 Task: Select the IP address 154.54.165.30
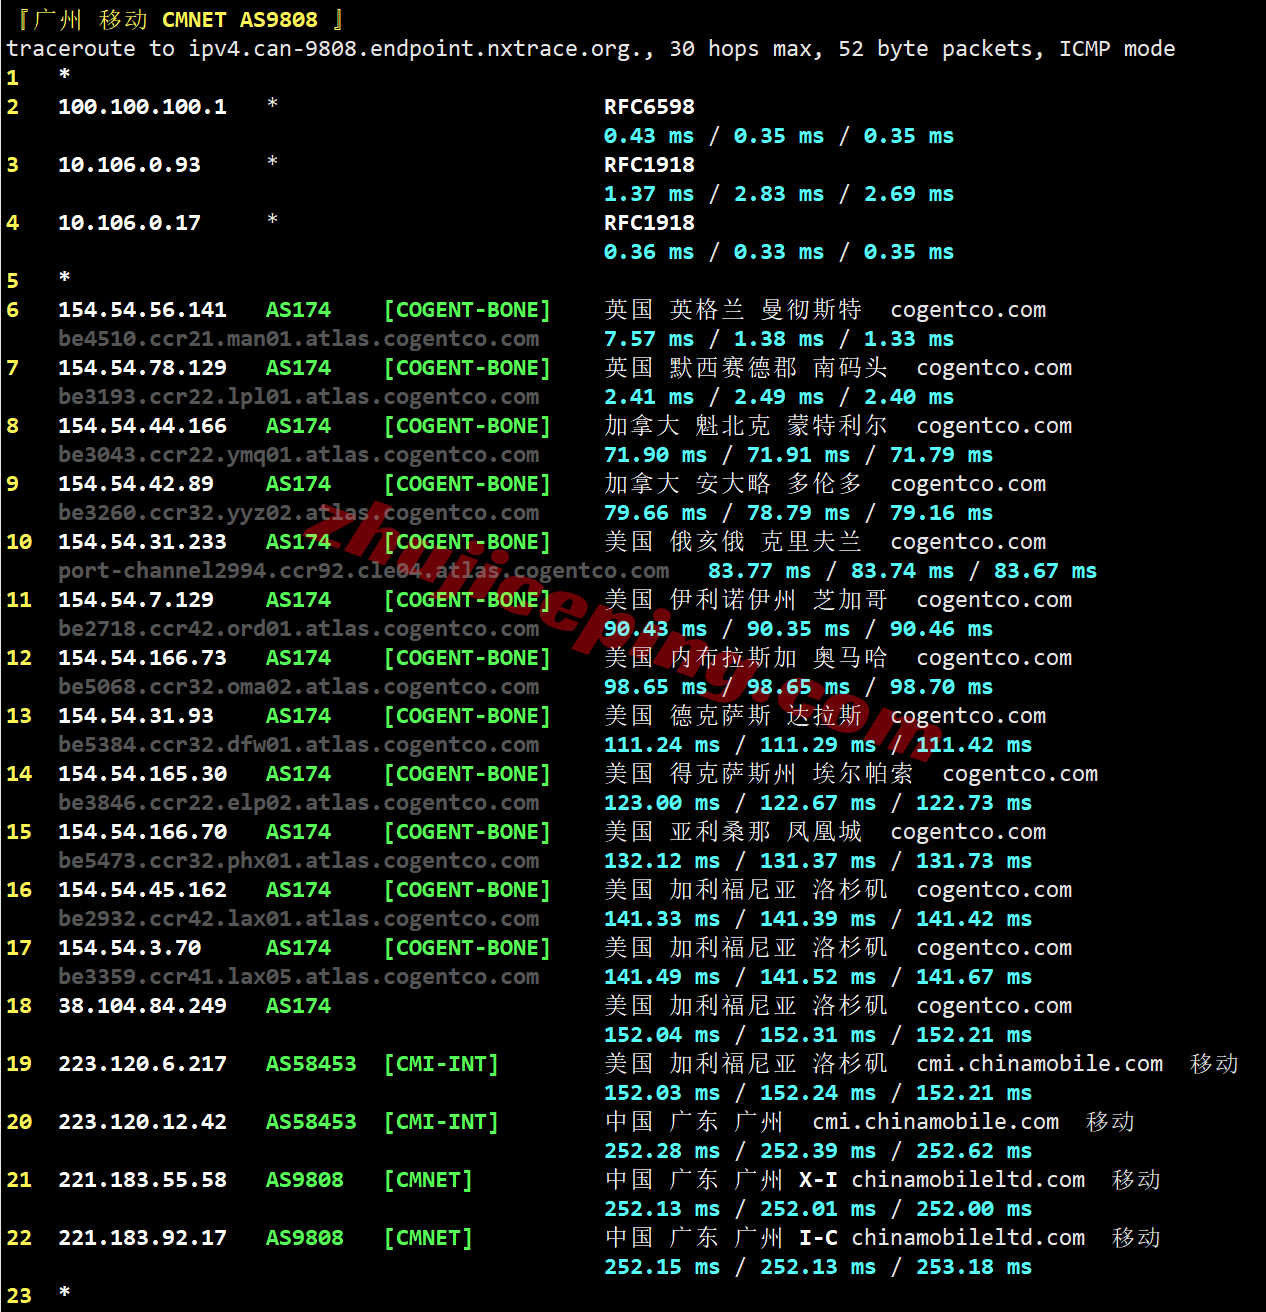coord(142,774)
